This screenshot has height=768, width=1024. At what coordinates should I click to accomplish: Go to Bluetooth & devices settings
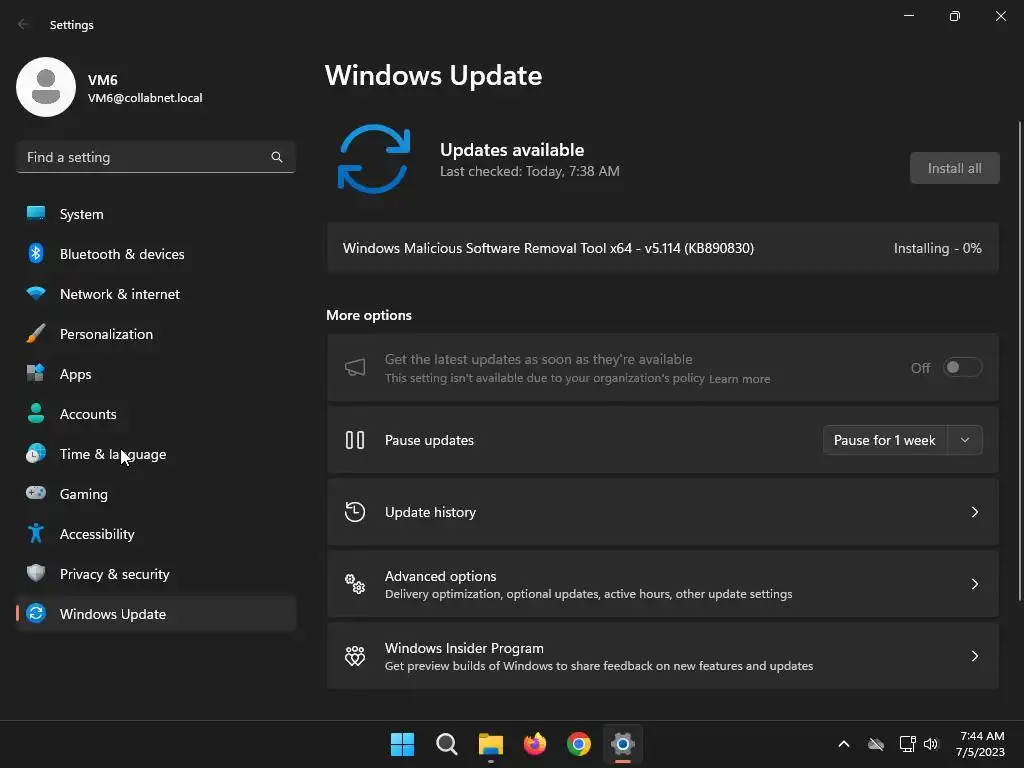pos(156,253)
